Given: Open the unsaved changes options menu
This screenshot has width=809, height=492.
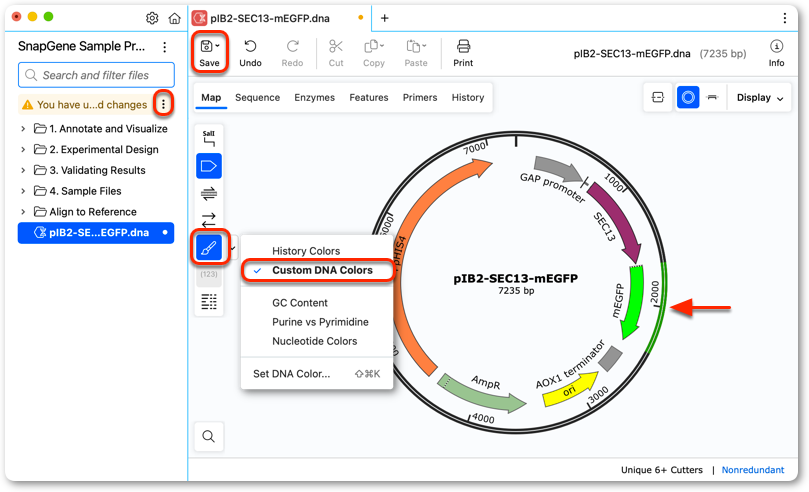Looking at the screenshot, I should click(164, 105).
